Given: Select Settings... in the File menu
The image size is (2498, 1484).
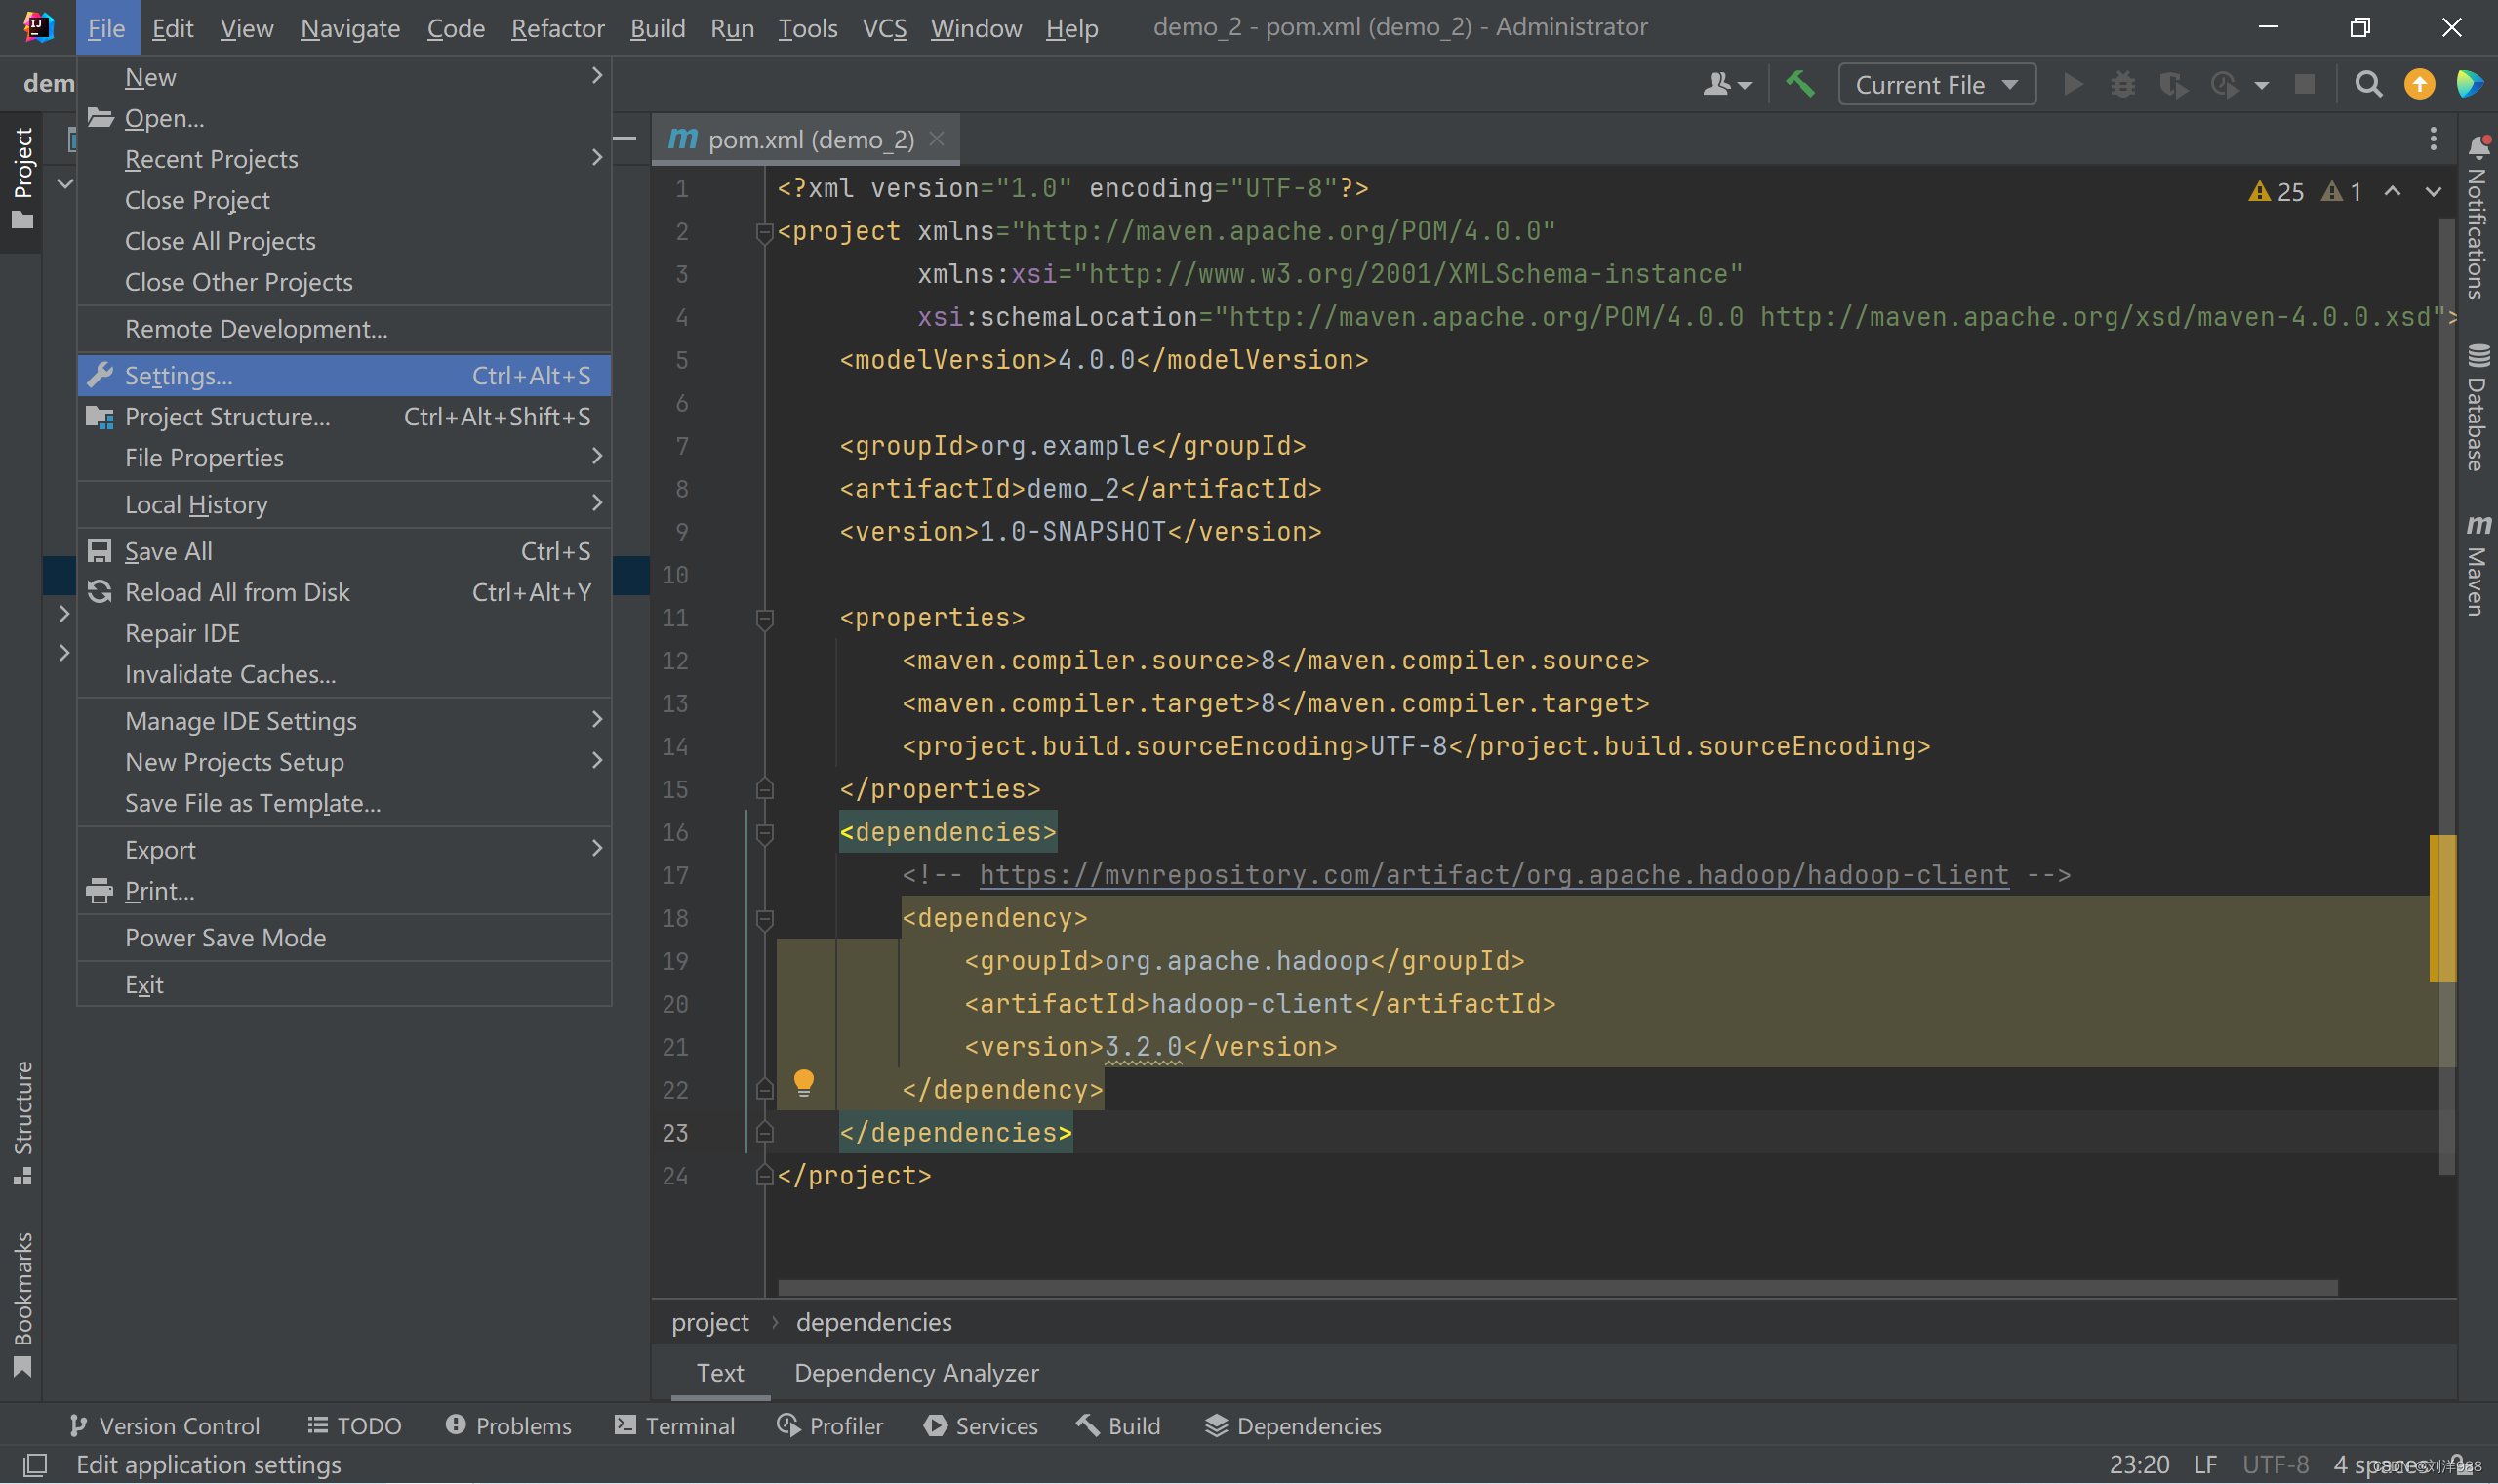Looking at the screenshot, I should [x=344, y=376].
